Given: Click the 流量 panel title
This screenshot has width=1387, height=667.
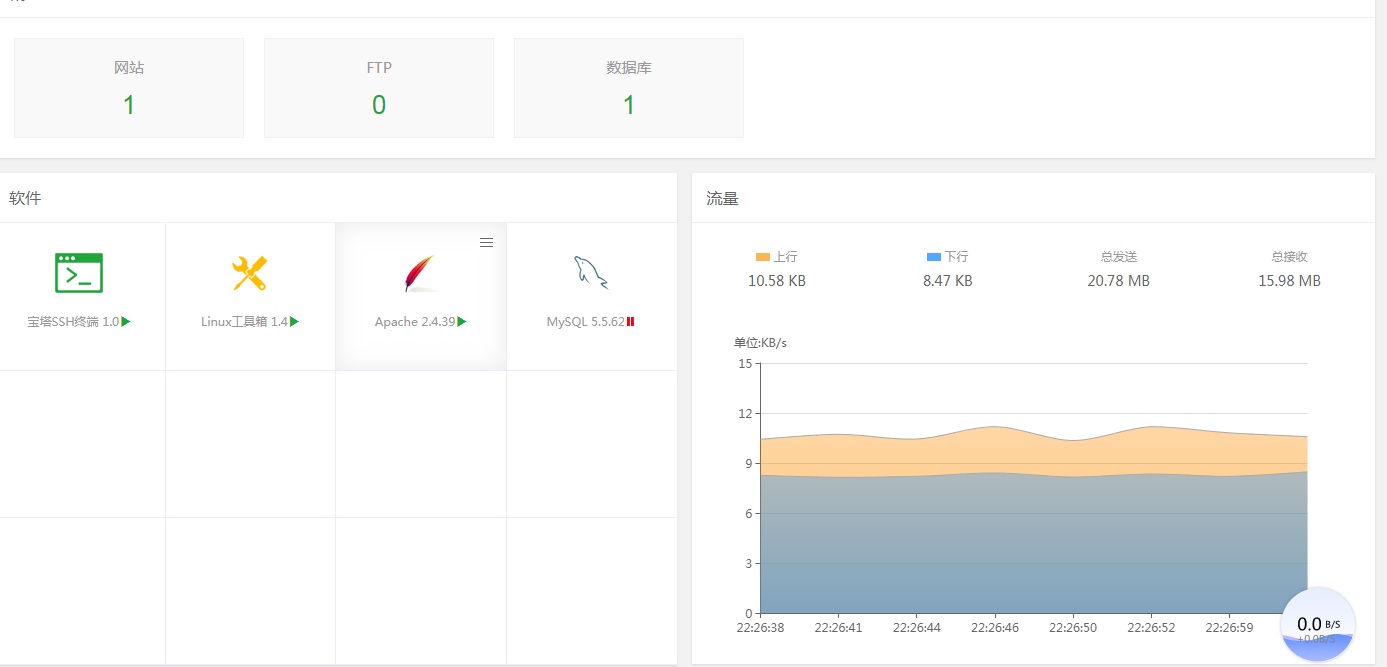Looking at the screenshot, I should click(722, 198).
